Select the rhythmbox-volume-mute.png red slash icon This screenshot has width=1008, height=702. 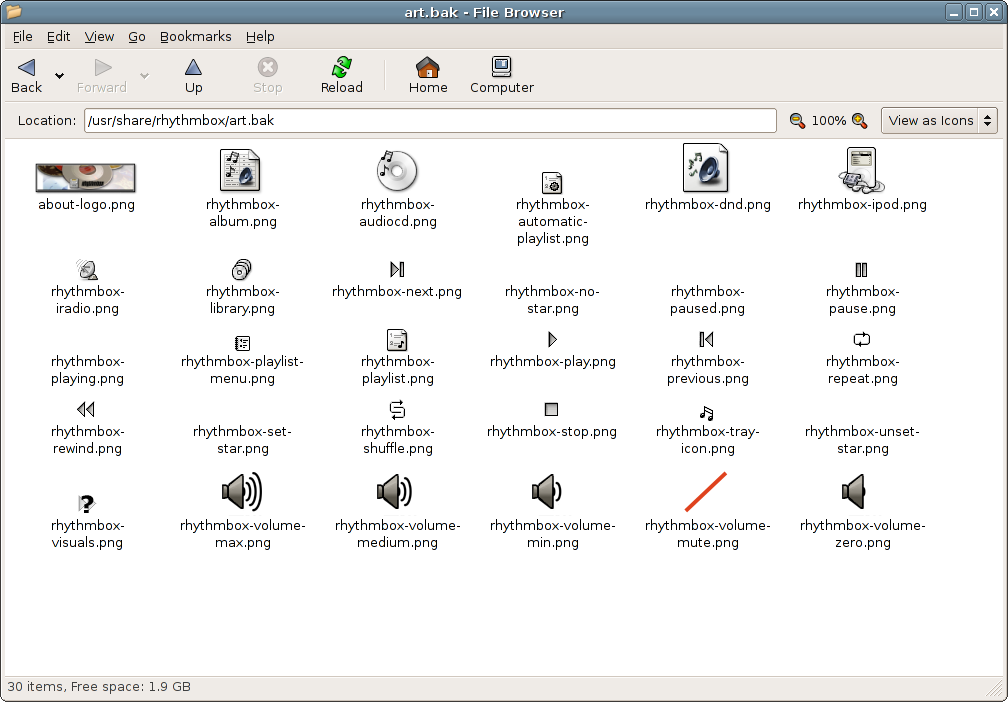tap(706, 492)
